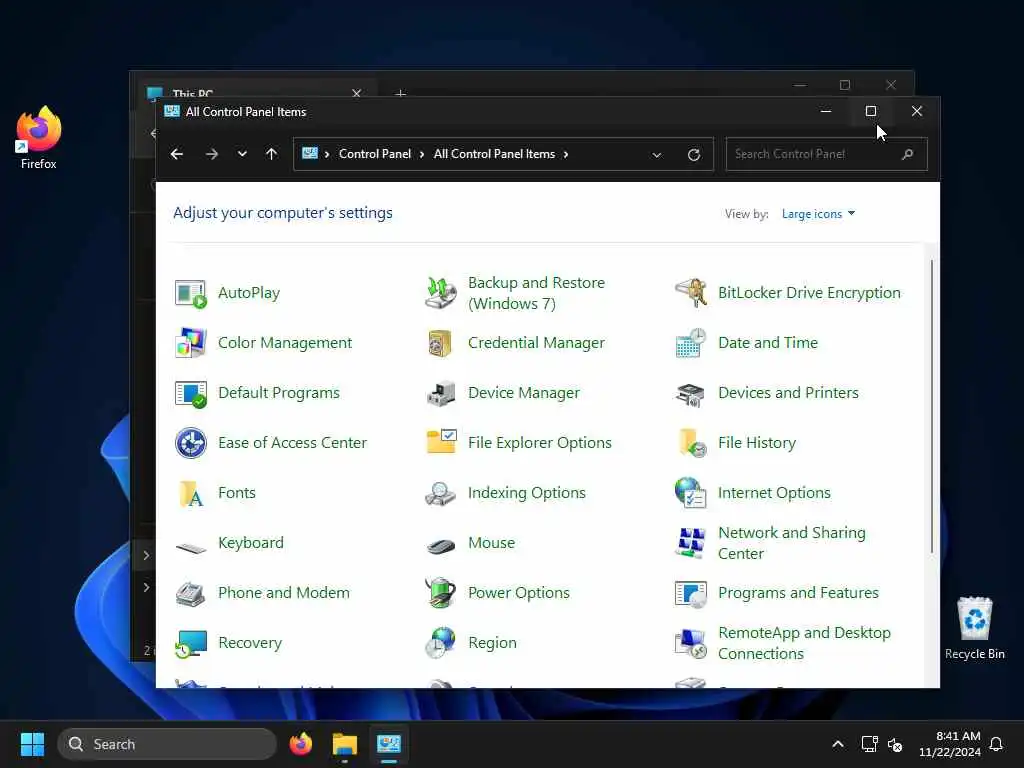The height and width of the screenshot is (768, 1024).
Task: Click the AutoPlay text link
Action: (x=249, y=293)
